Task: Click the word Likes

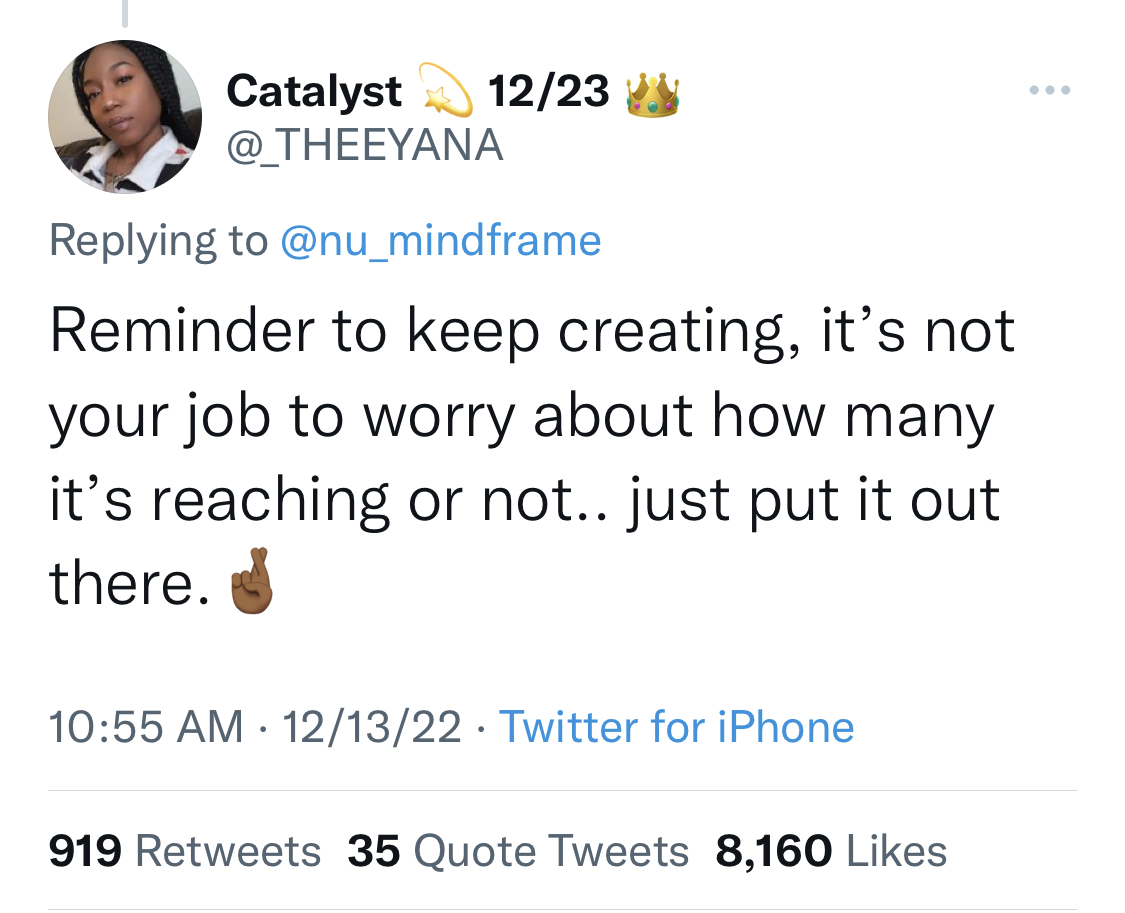Action: pyautogui.click(x=897, y=851)
